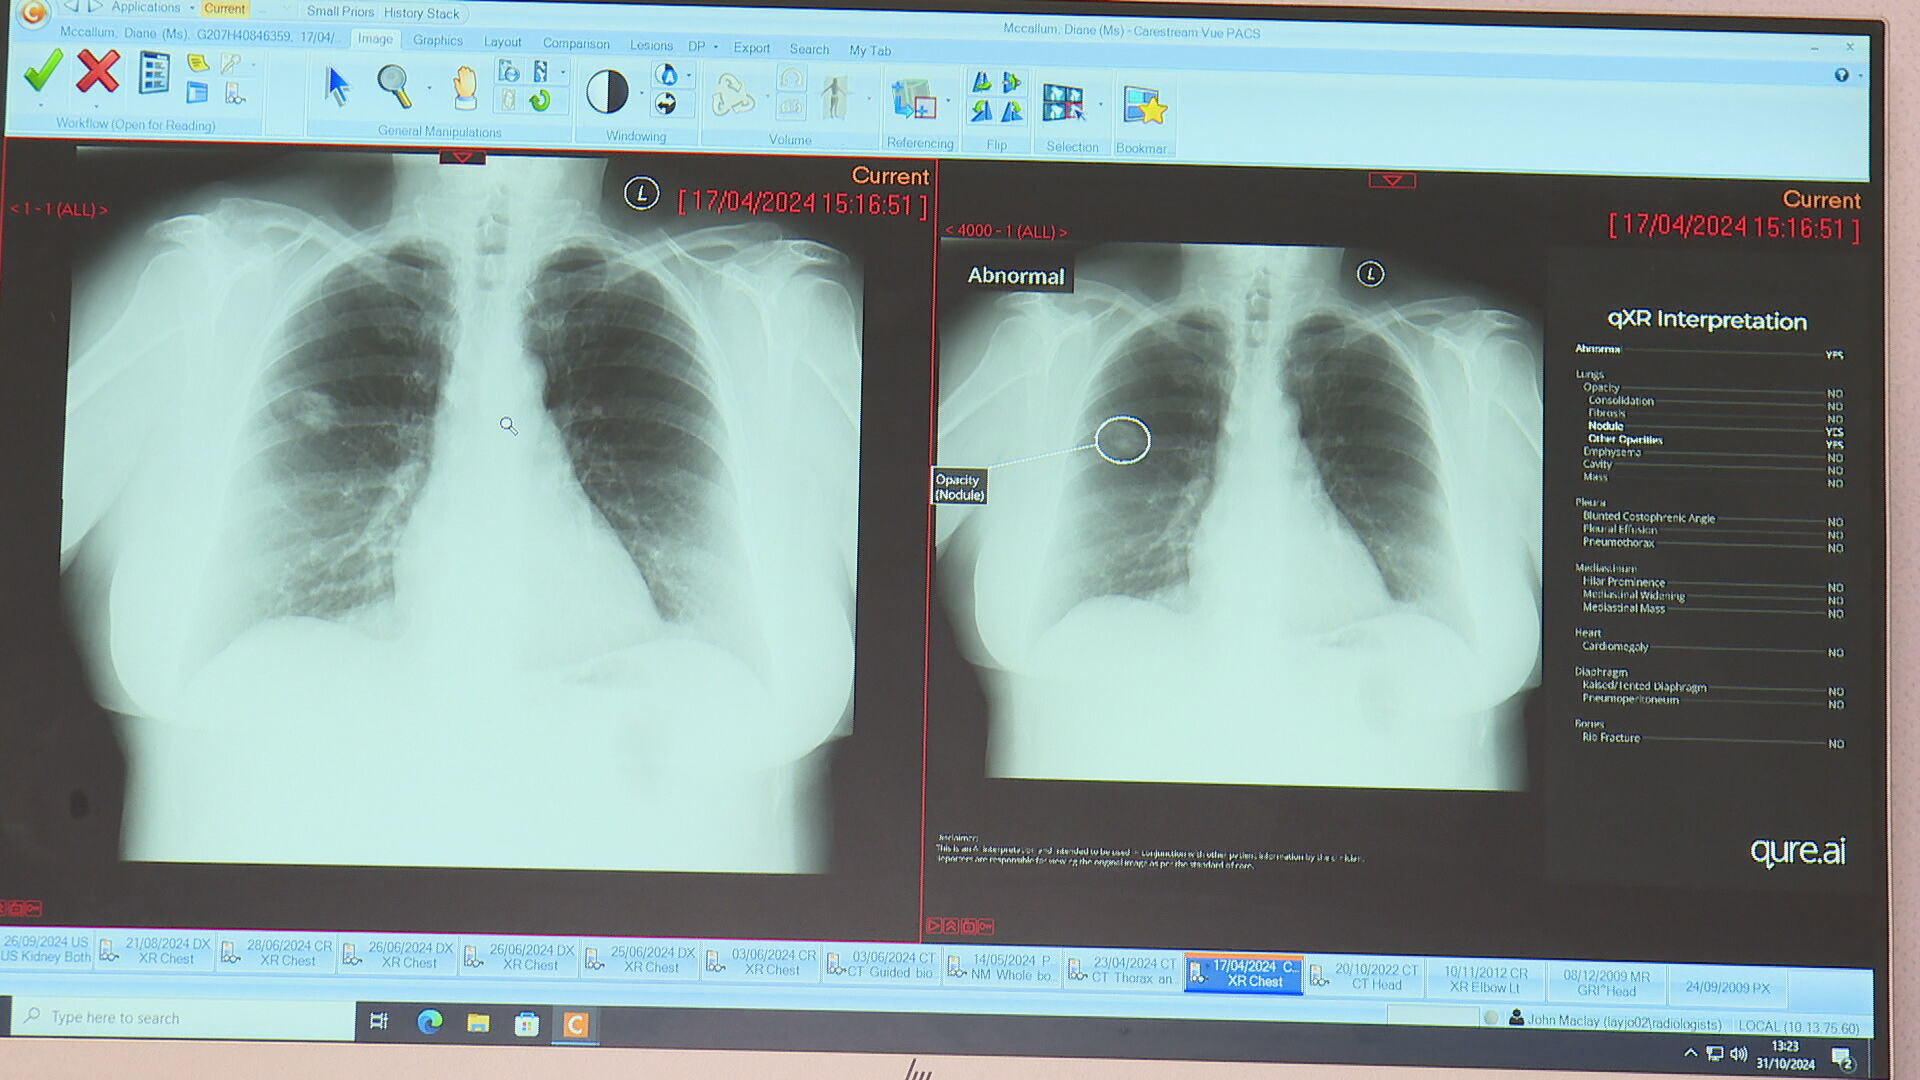The width and height of the screenshot is (1920, 1080).
Task: Click the Carestream logo application button
Action: (33, 13)
